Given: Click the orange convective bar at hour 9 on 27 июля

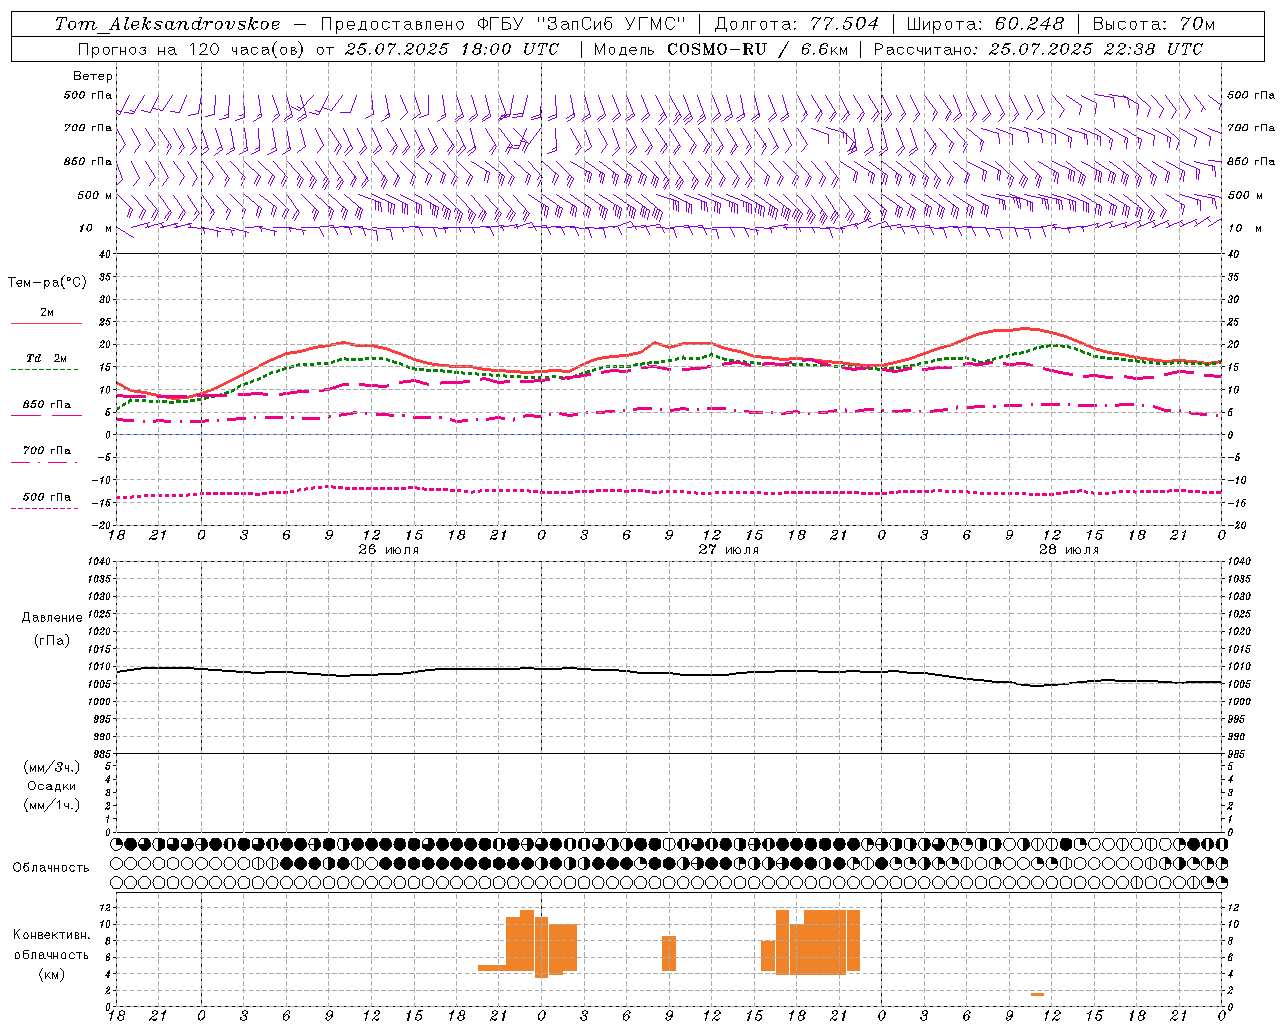Looking at the screenshot, I should pos(669,953).
